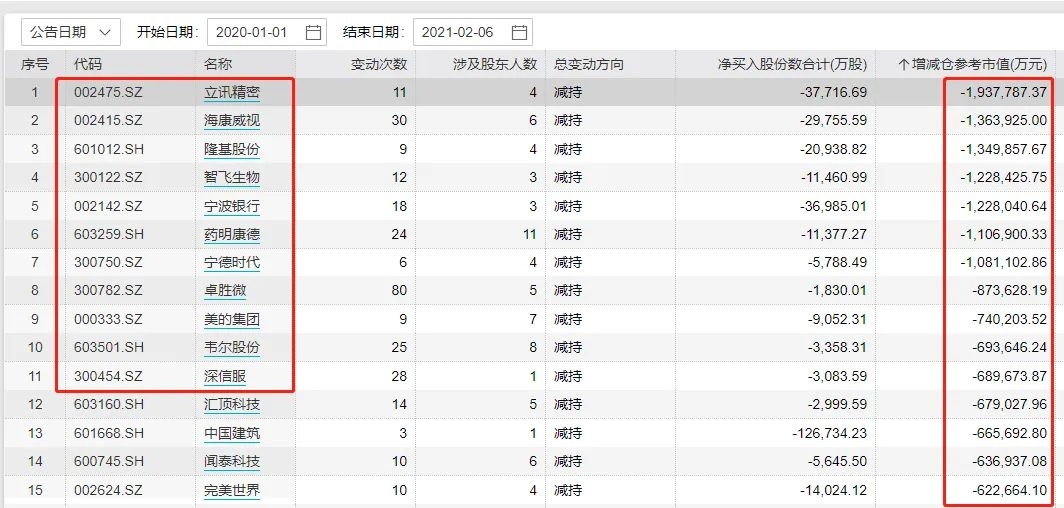1064x508 pixels.
Task: Open calendar for start date 2020-01-01
Action: (x=313, y=33)
